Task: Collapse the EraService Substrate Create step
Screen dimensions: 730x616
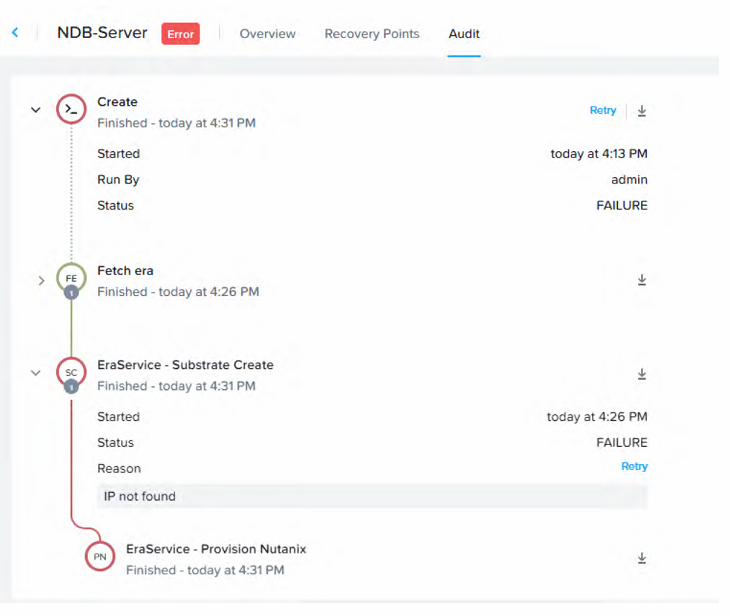Action: (x=36, y=373)
